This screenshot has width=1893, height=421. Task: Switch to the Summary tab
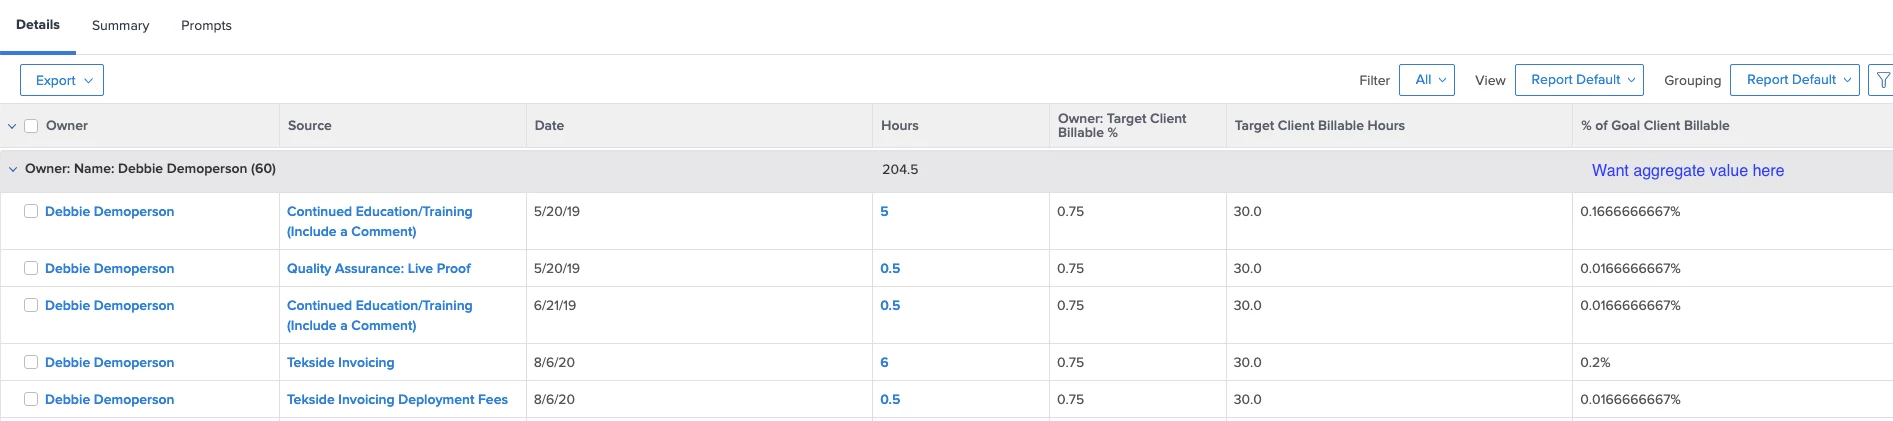[x=120, y=25]
